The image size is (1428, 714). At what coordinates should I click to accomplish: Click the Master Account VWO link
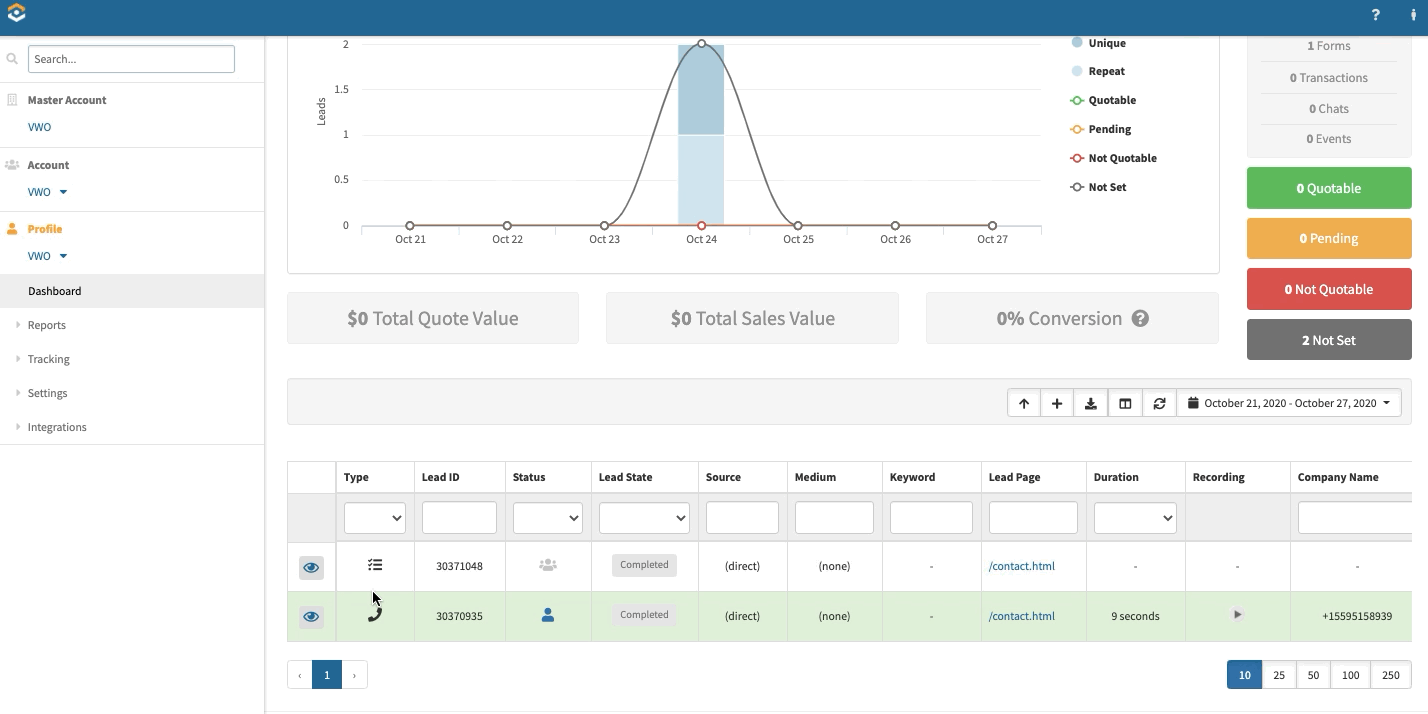[x=39, y=127]
